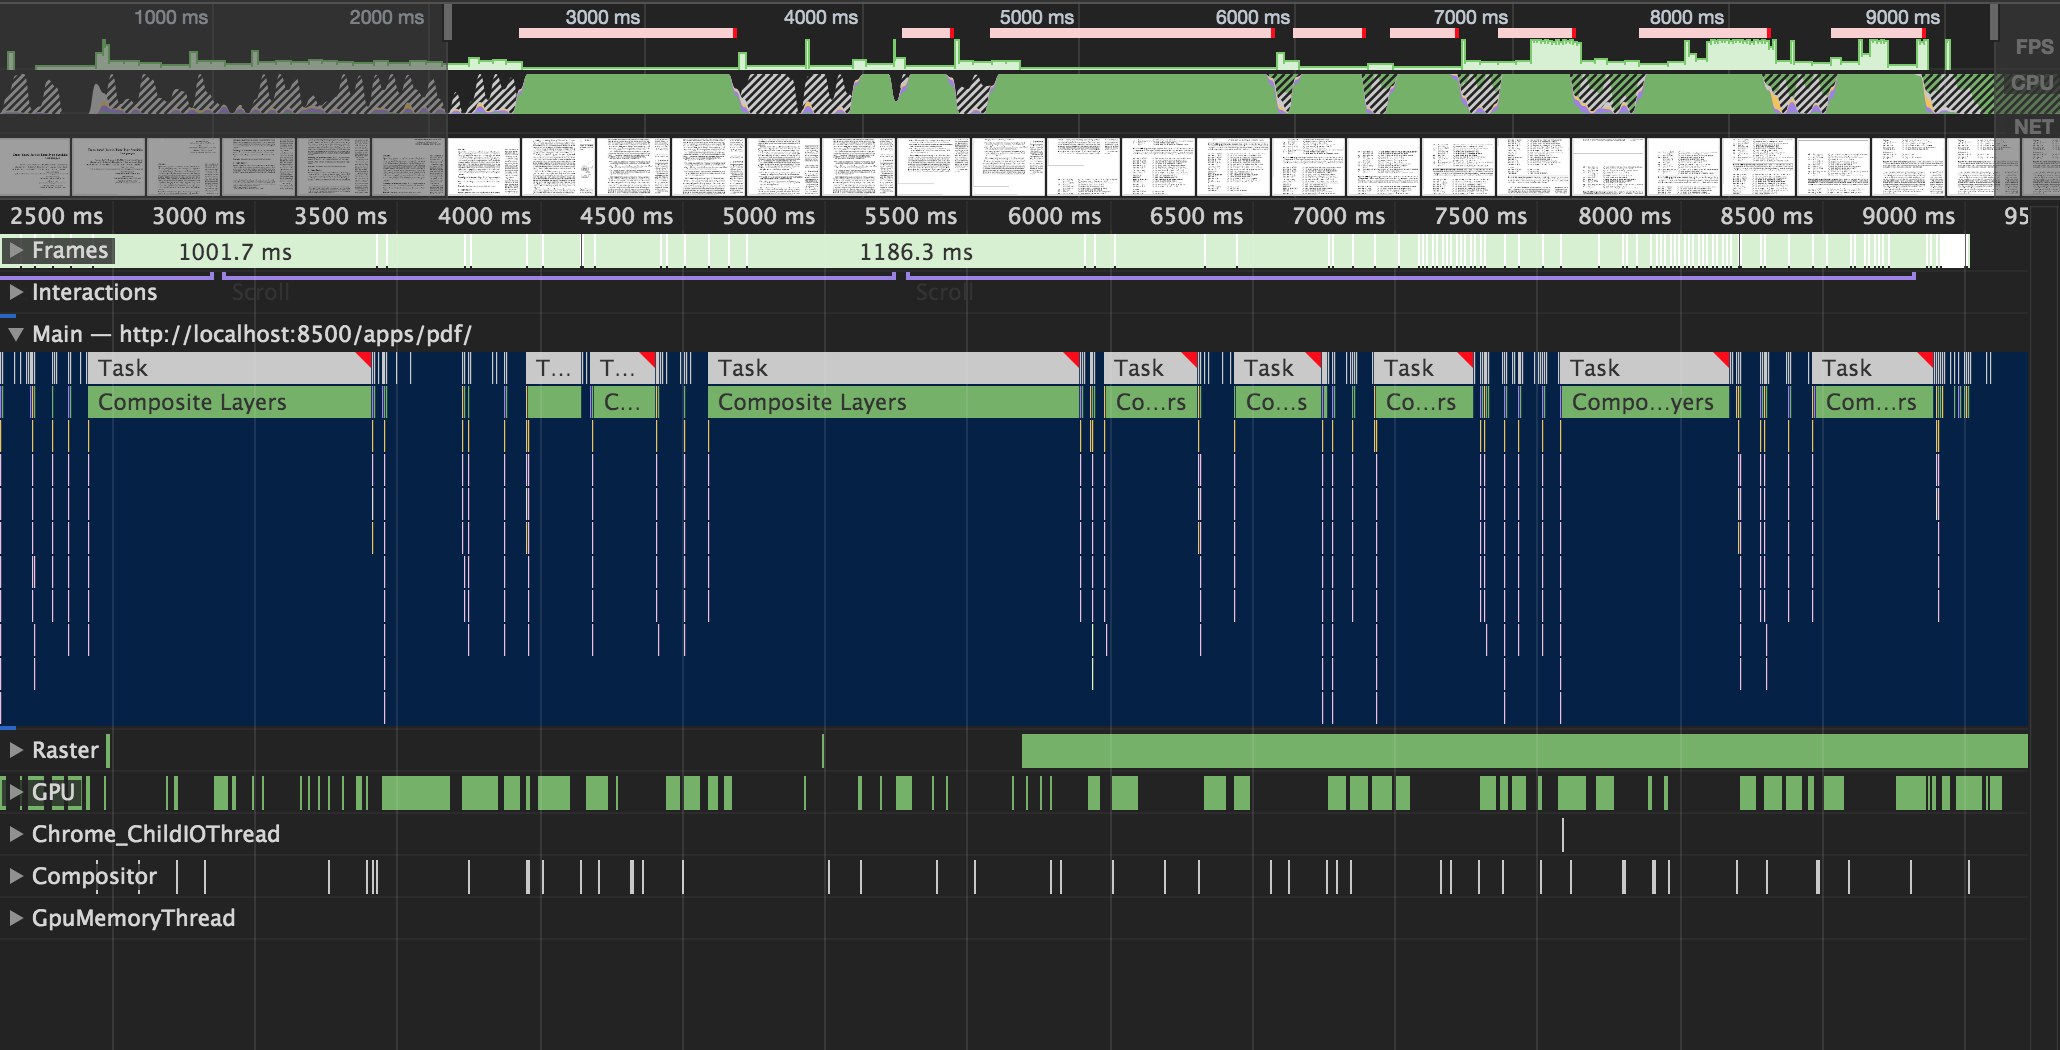Expand the GPU track

[16, 792]
